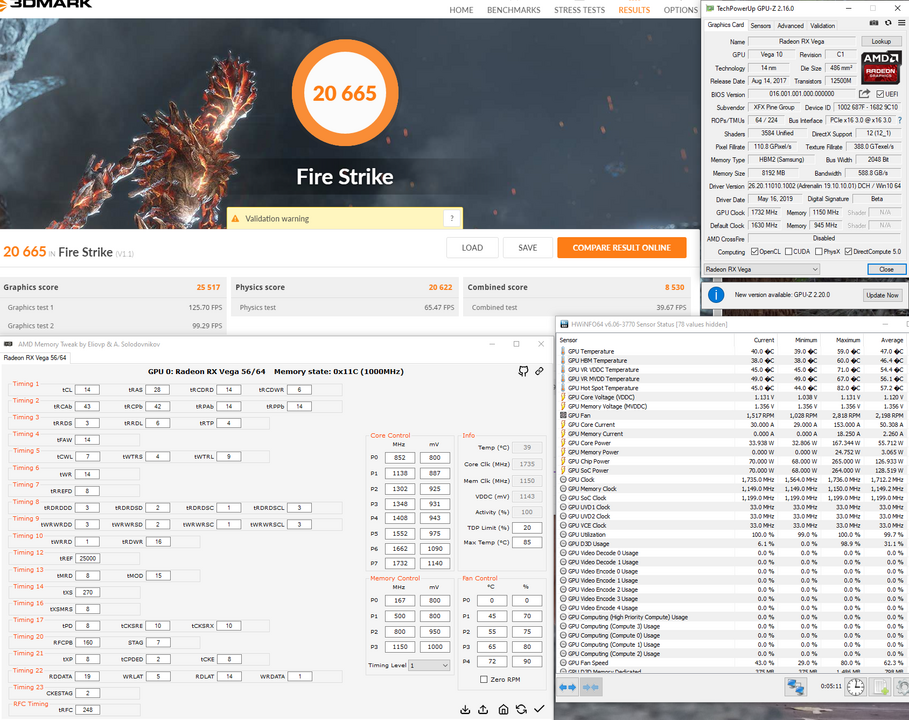This screenshot has width=909, height=720.
Task: Click Fan Control P4 percent field 90
Action: pos(527,661)
